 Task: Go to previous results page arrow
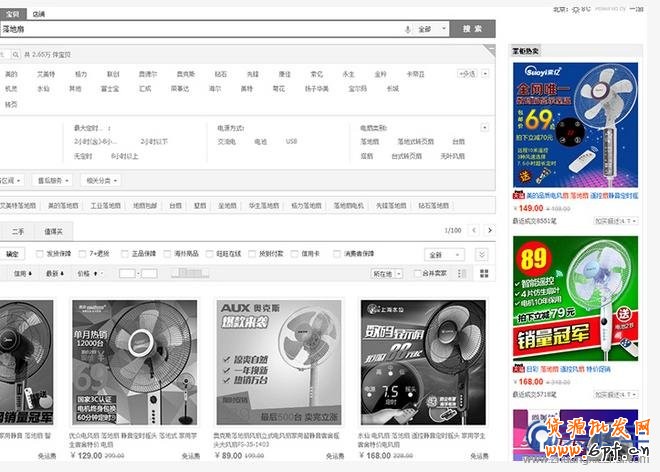470,230
